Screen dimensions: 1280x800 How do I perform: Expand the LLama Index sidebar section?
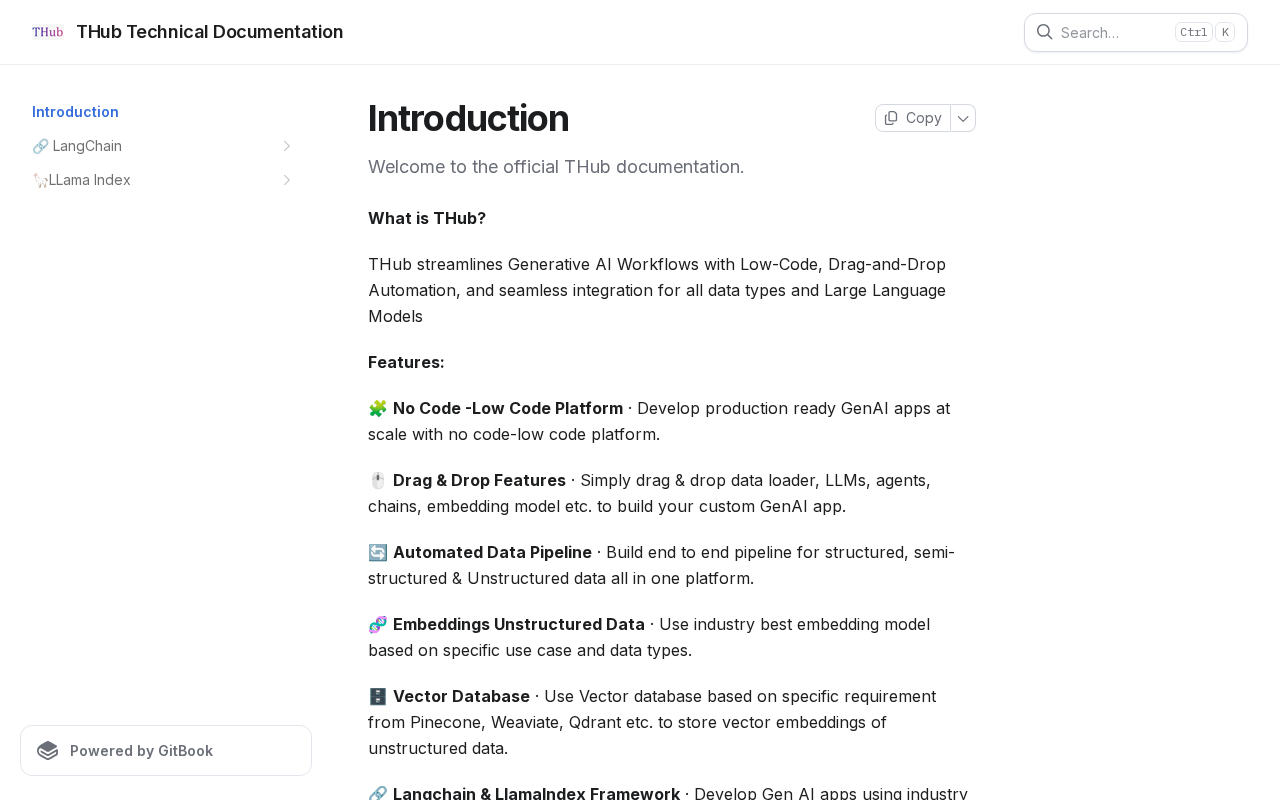(x=286, y=180)
